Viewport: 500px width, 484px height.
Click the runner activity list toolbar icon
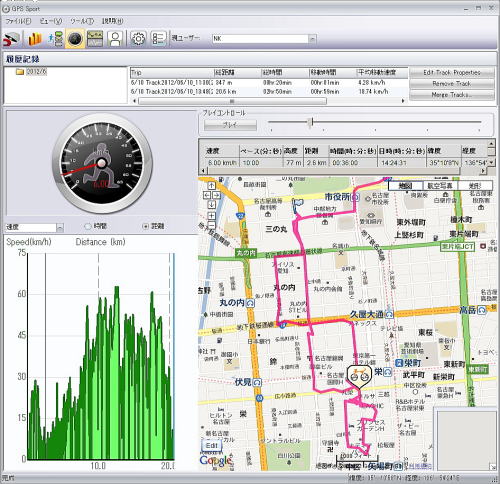(55, 39)
